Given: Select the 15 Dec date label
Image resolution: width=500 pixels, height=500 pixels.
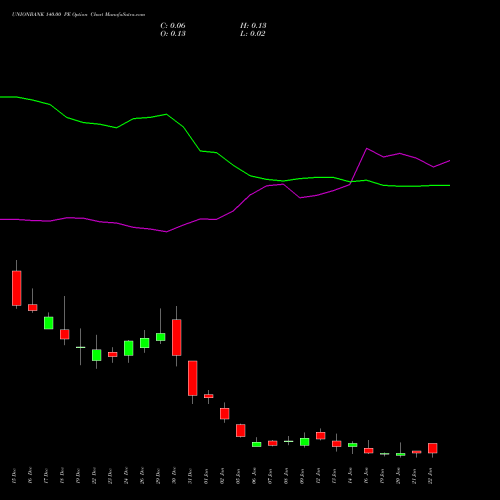Looking at the screenshot, I should (14, 476).
